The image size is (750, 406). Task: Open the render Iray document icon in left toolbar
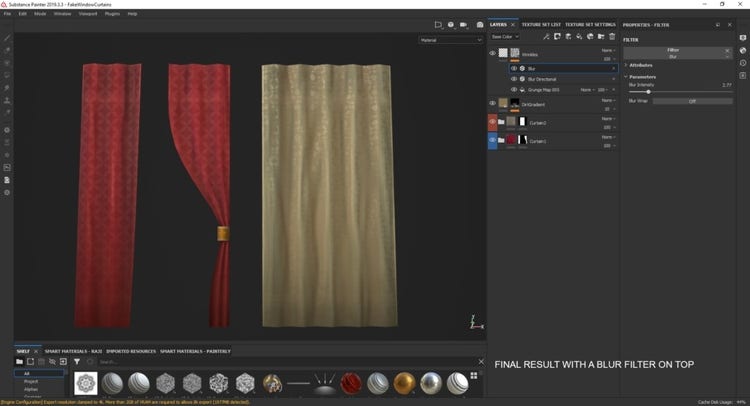point(7,180)
